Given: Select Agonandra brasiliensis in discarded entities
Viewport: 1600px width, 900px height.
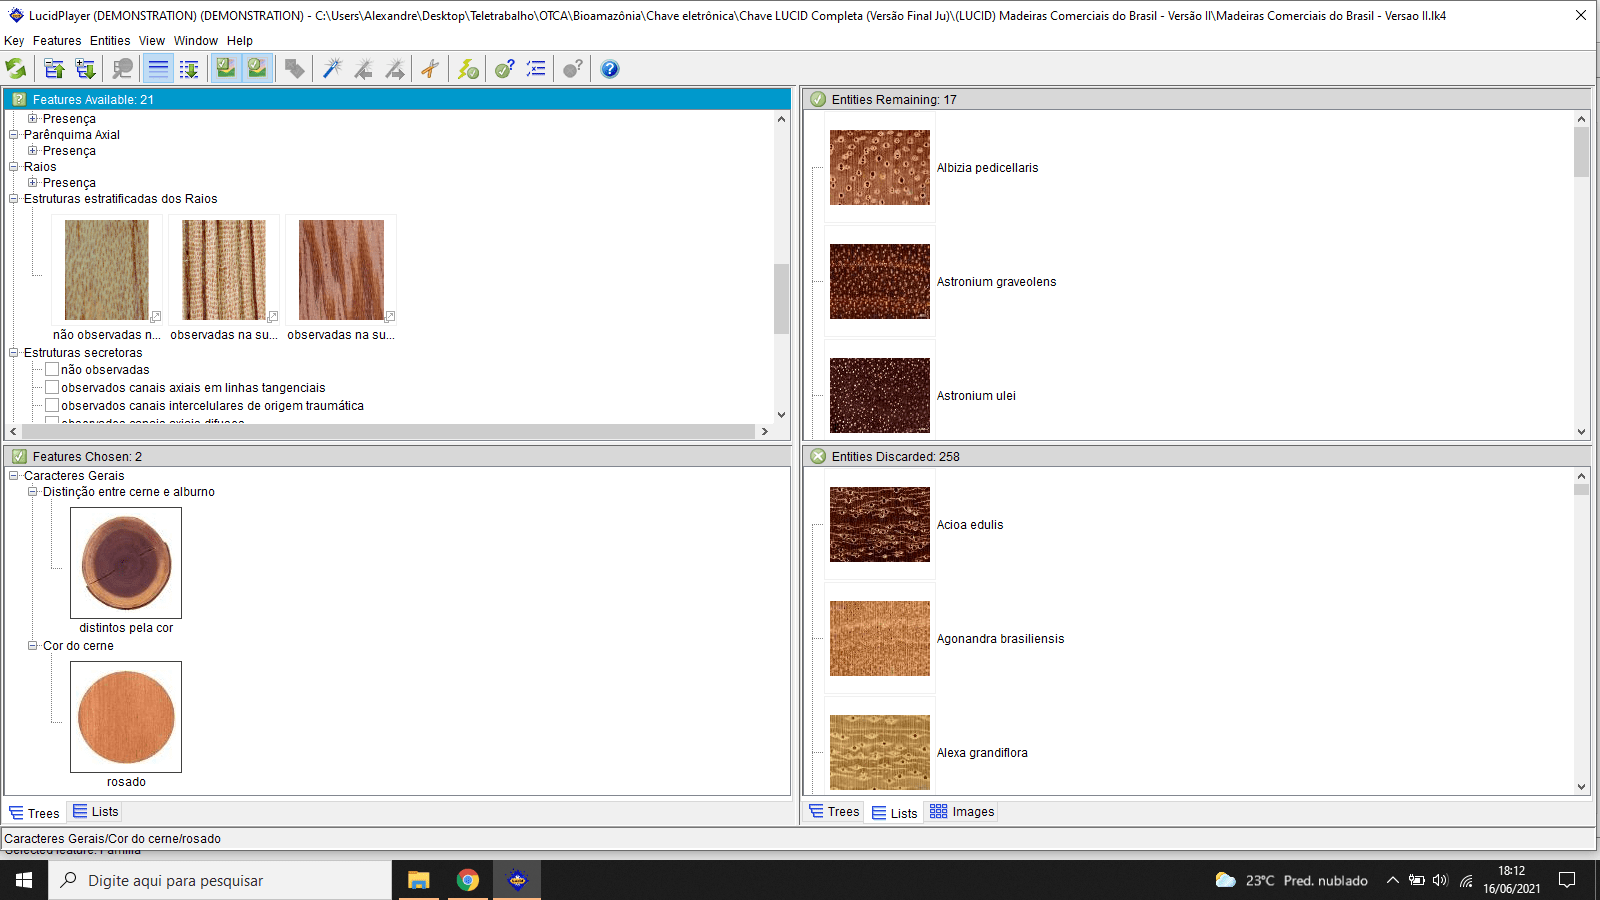Looking at the screenshot, I should click(x=1000, y=639).
